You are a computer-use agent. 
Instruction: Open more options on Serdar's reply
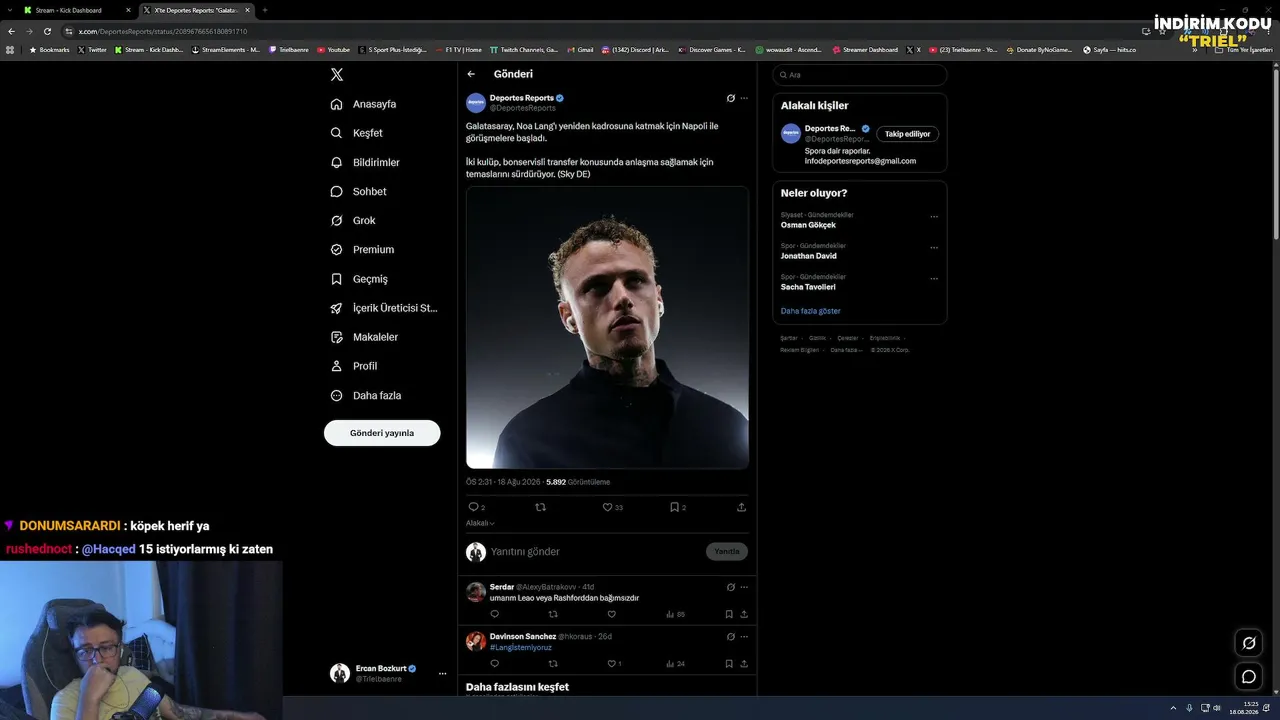point(744,587)
